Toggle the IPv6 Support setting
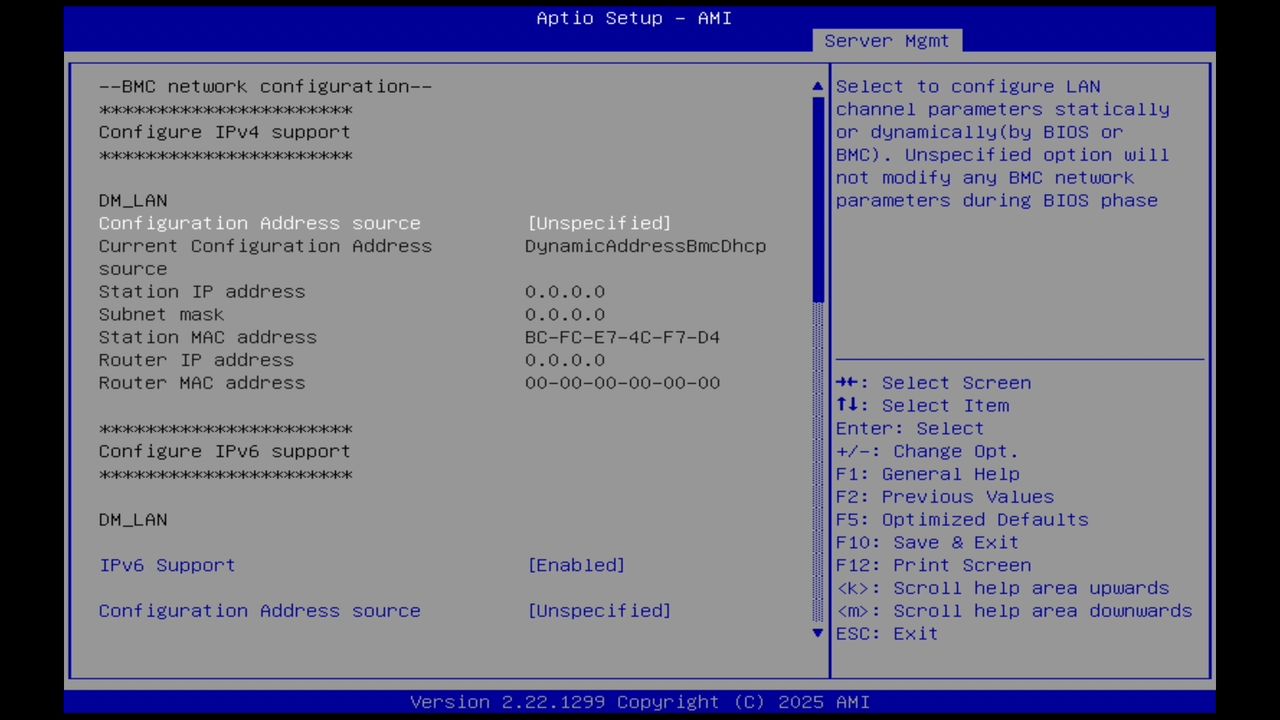 pos(167,565)
